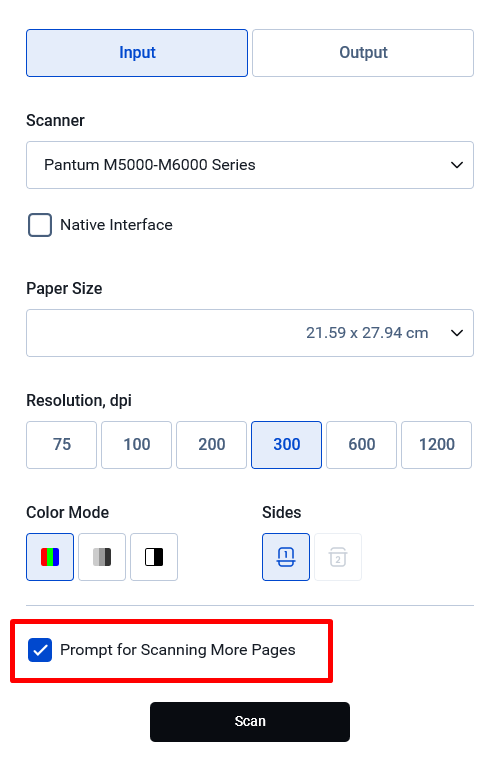Select the RGB color scan mode
Image resolution: width=504 pixels, height=771 pixels.
(x=50, y=557)
